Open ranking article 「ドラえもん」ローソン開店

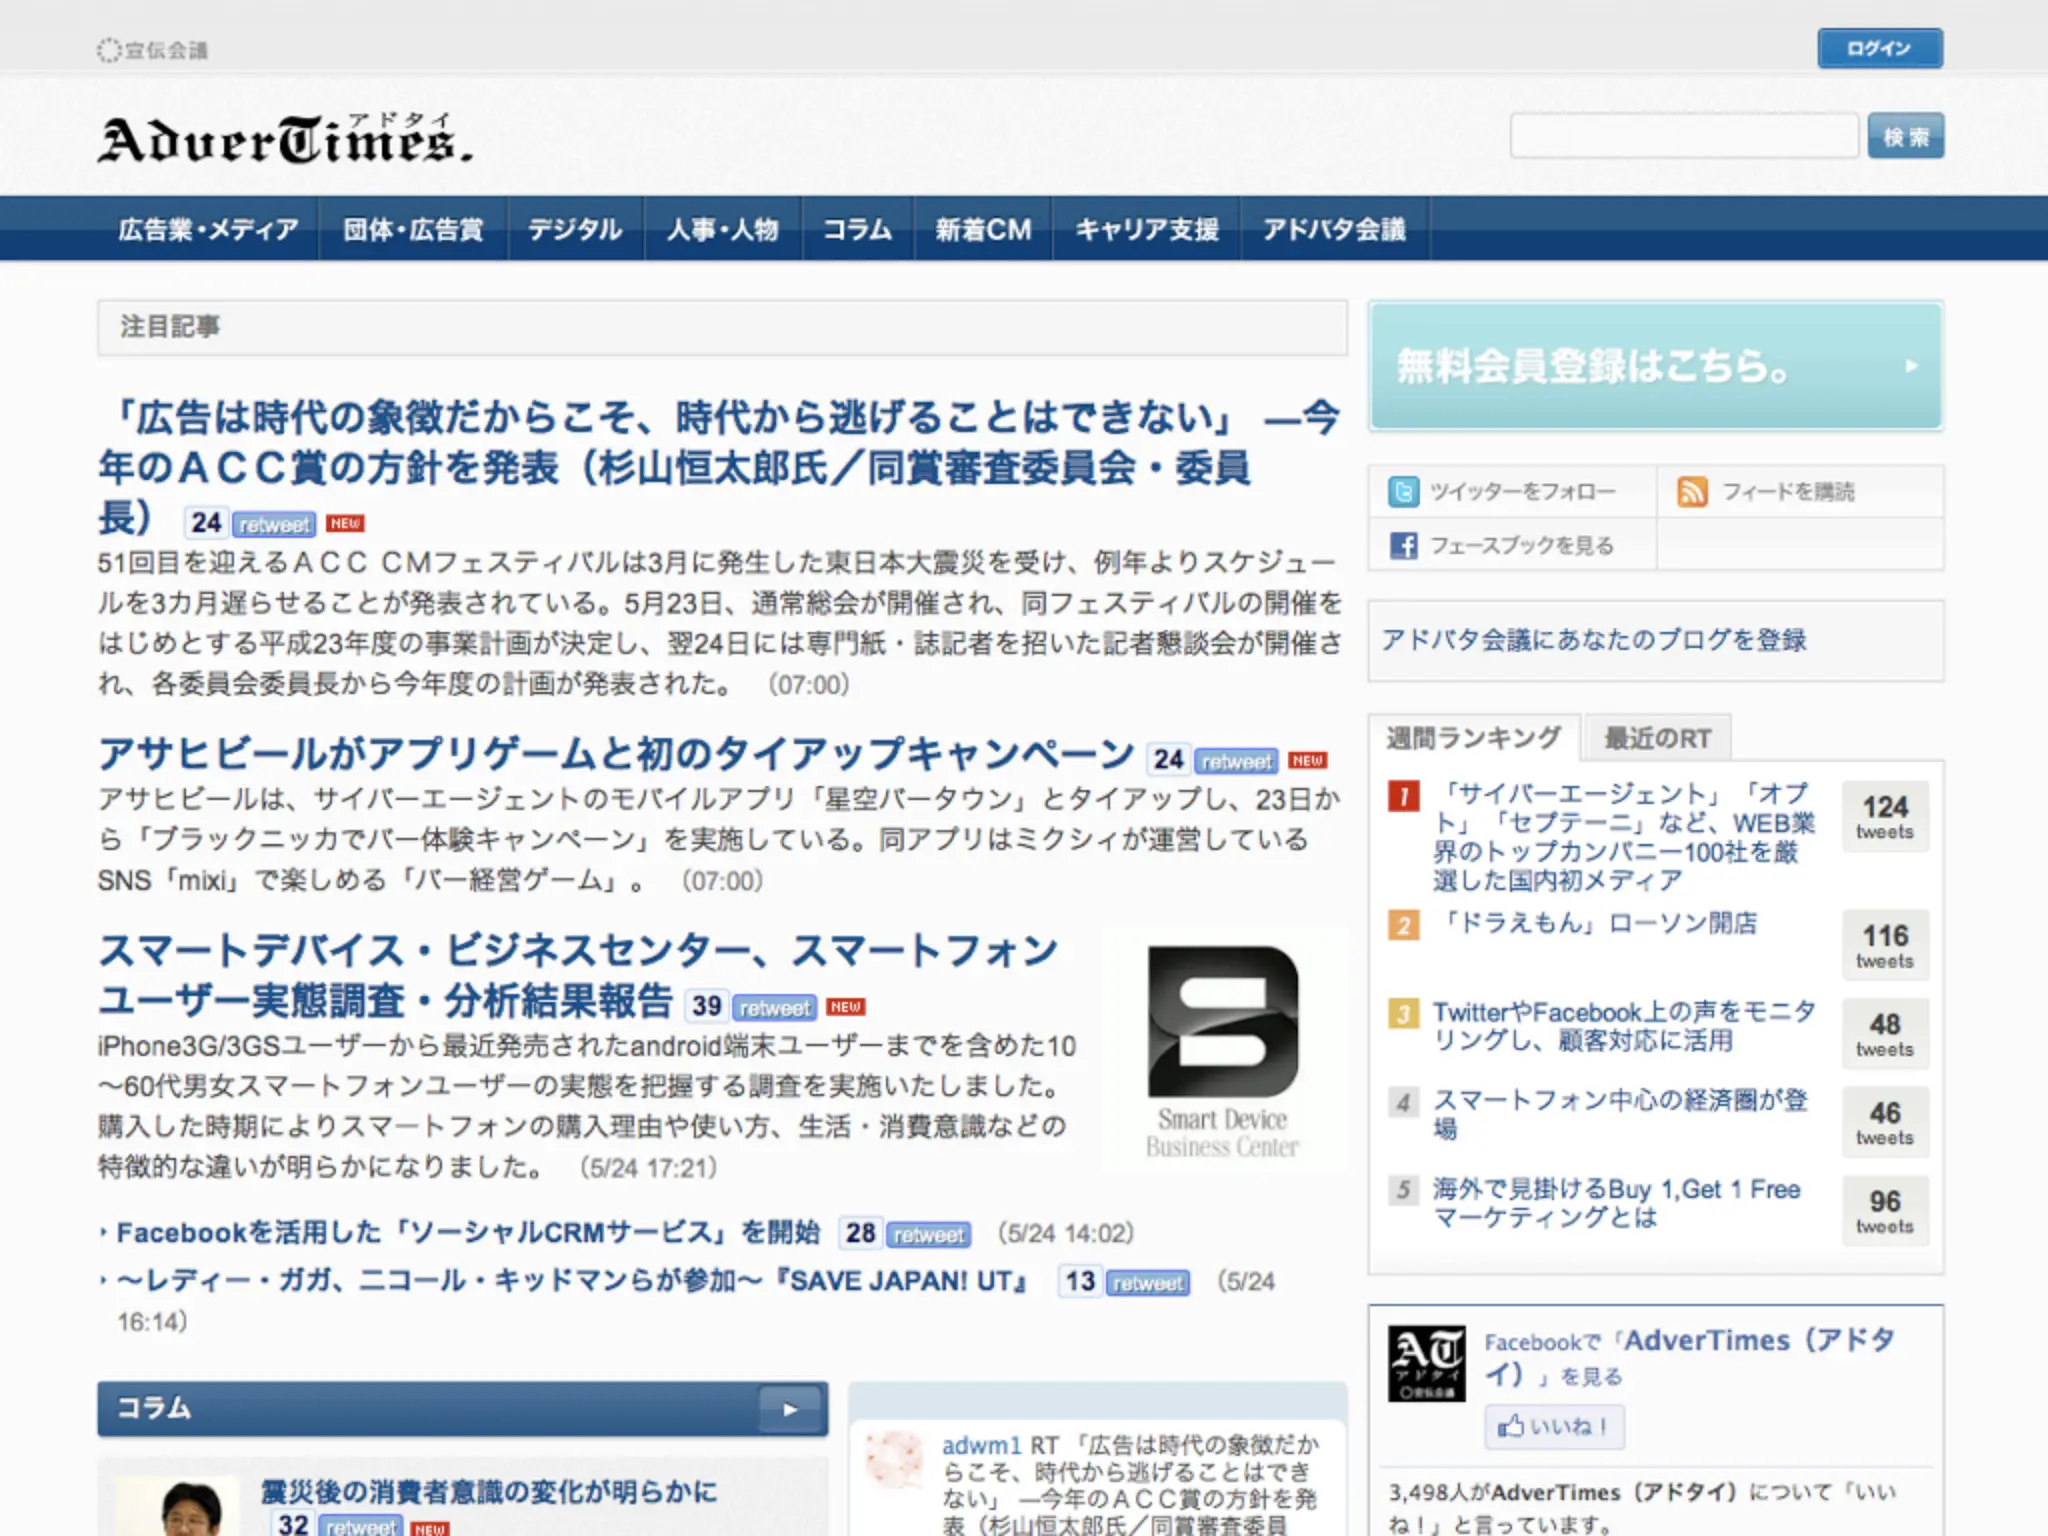click(x=1595, y=922)
